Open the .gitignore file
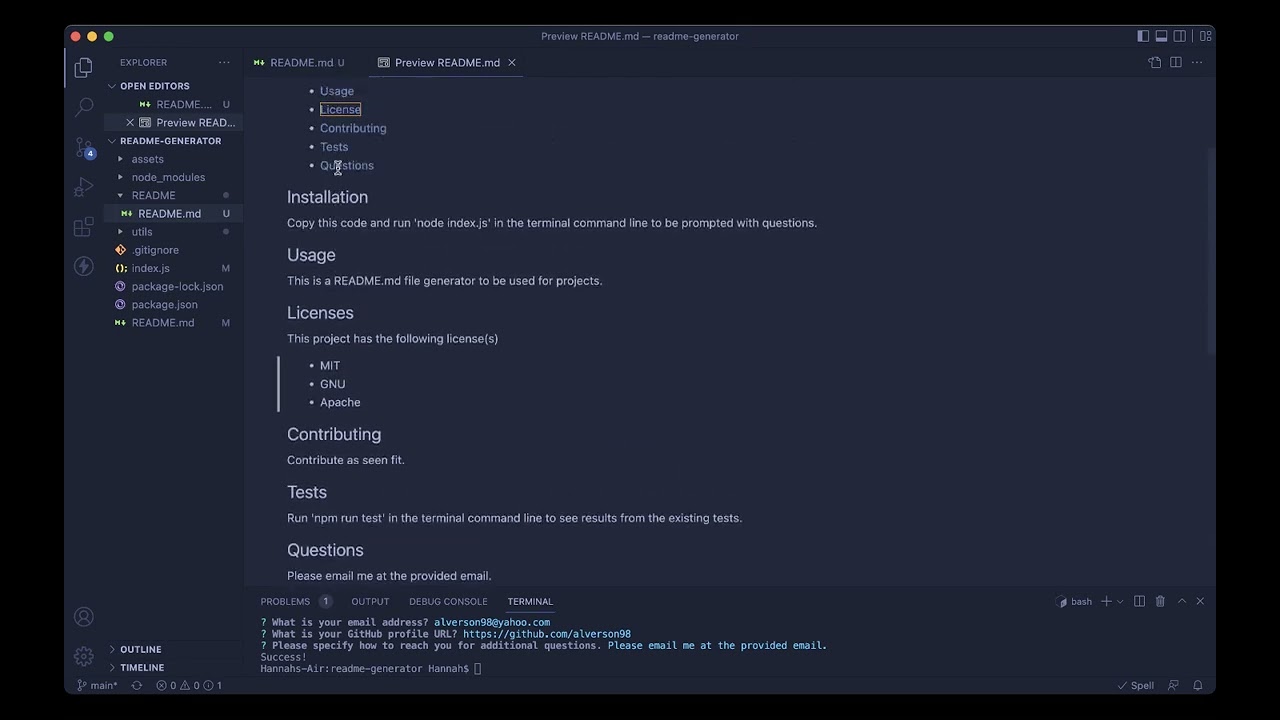 point(155,250)
